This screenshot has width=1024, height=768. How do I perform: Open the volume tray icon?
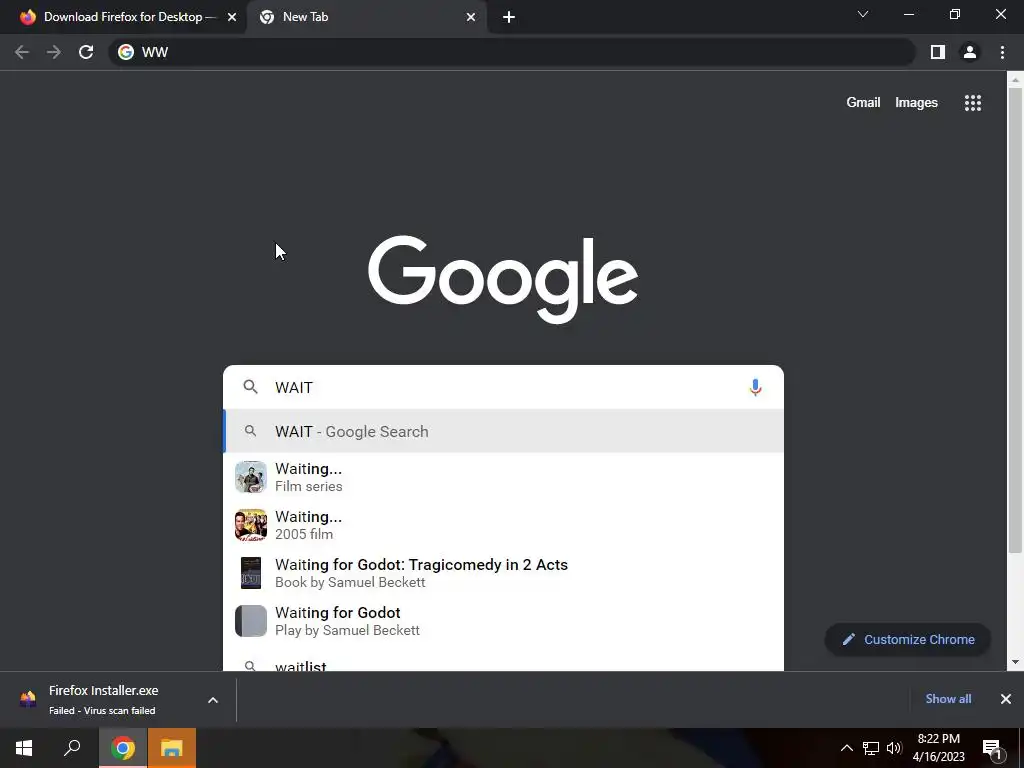point(894,748)
